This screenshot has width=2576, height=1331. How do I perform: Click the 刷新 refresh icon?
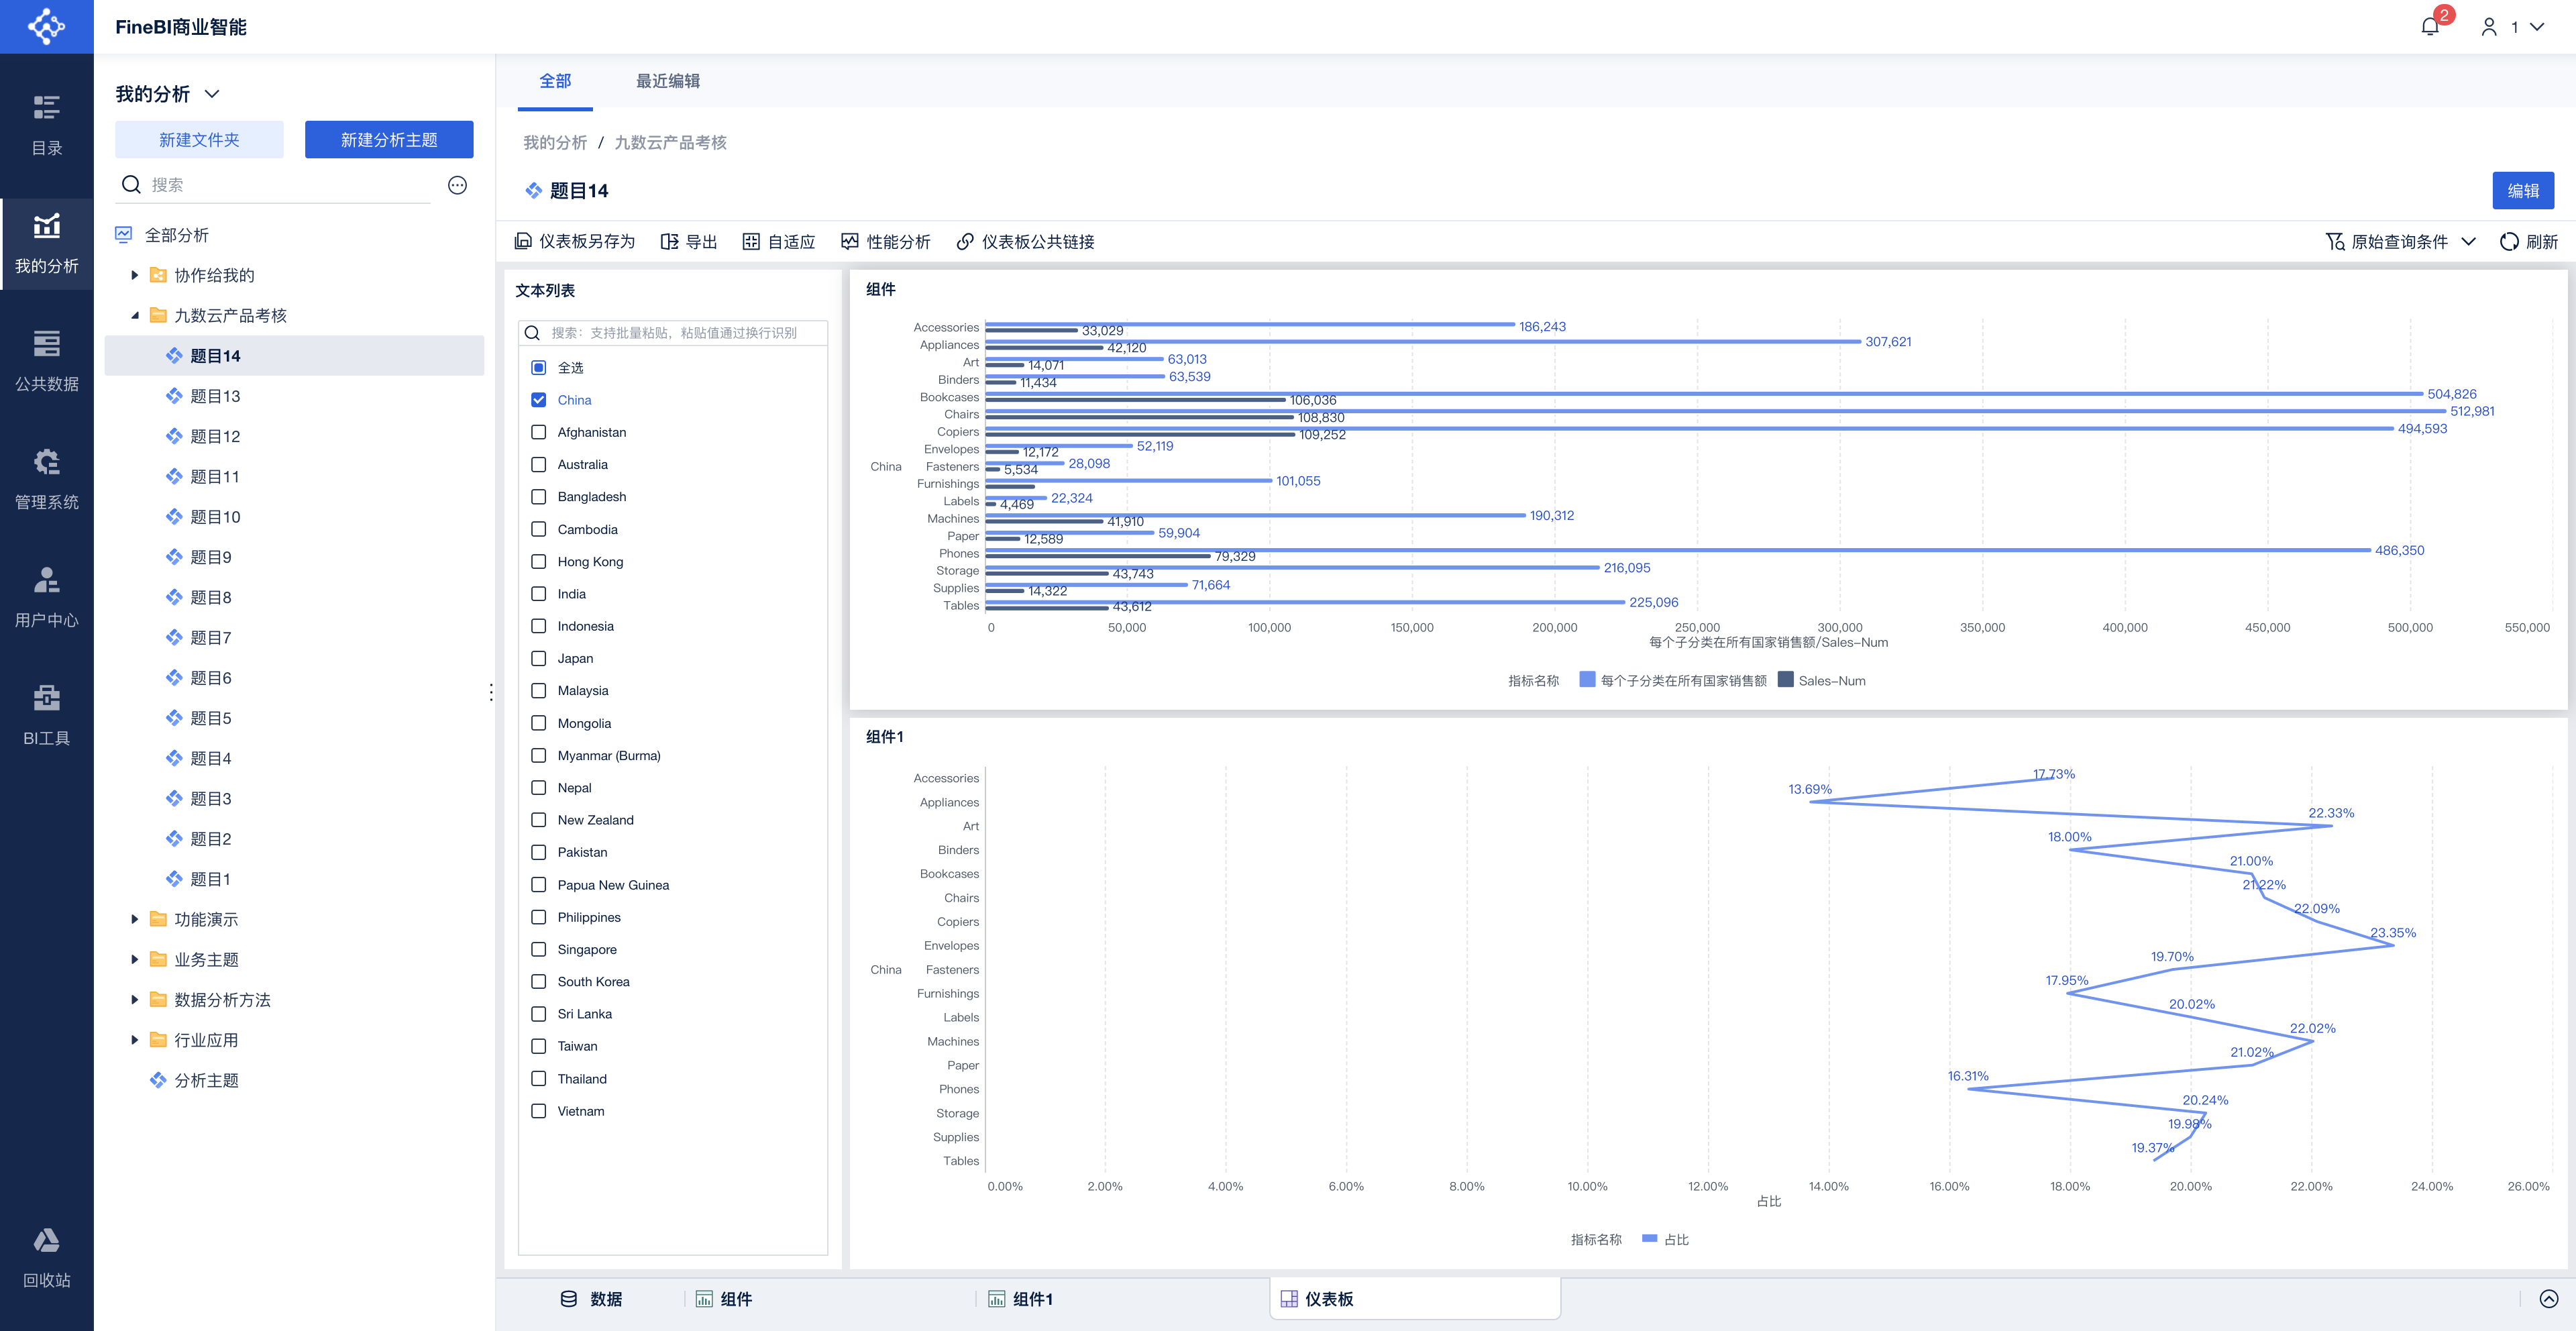[x=2509, y=242]
